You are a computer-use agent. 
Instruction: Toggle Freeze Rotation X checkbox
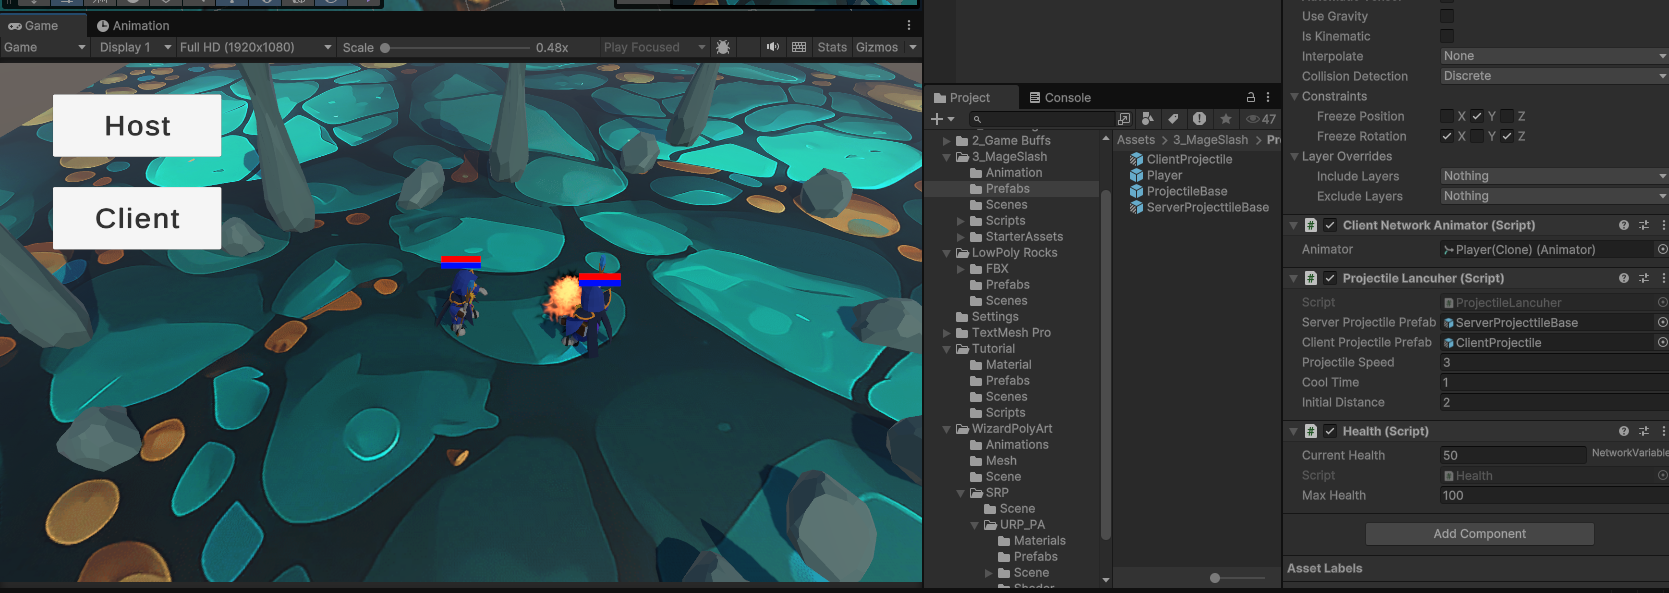coord(1447,136)
